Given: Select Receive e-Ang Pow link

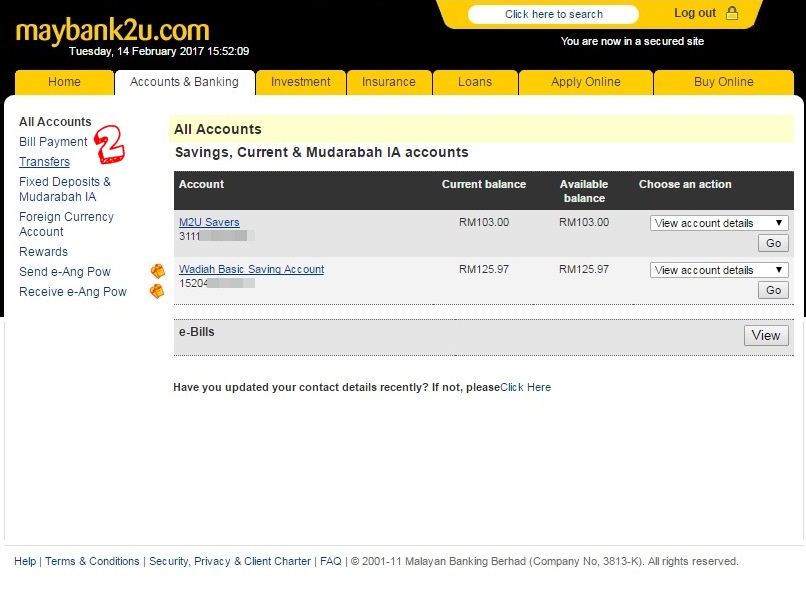Looking at the screenshot, I should (x=72, y=292).
